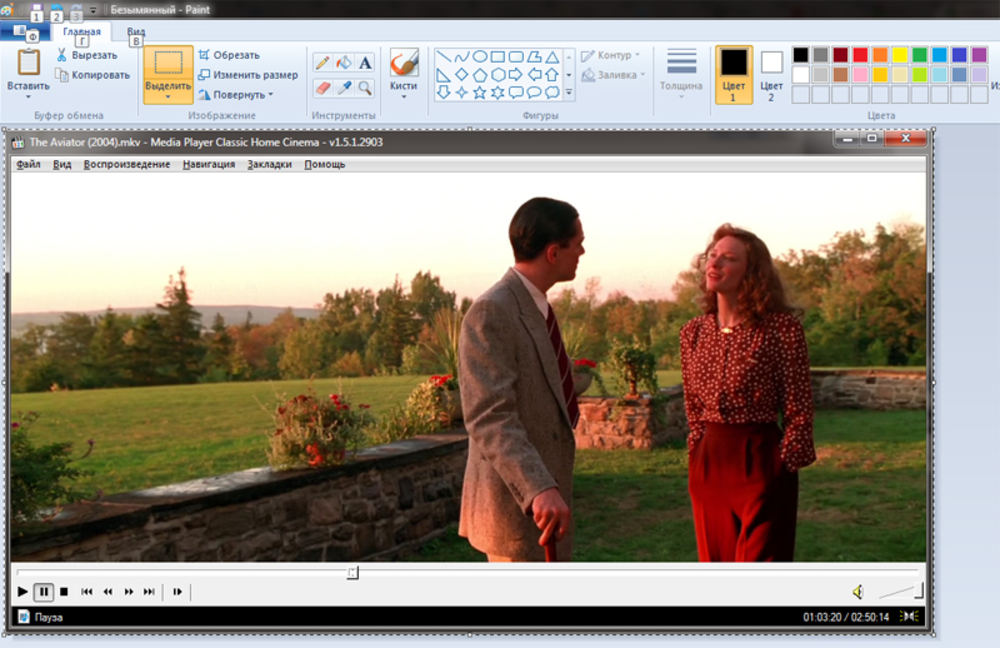
Task: Set Цвет 2 as active color
Action: click(x=771, y=74)
